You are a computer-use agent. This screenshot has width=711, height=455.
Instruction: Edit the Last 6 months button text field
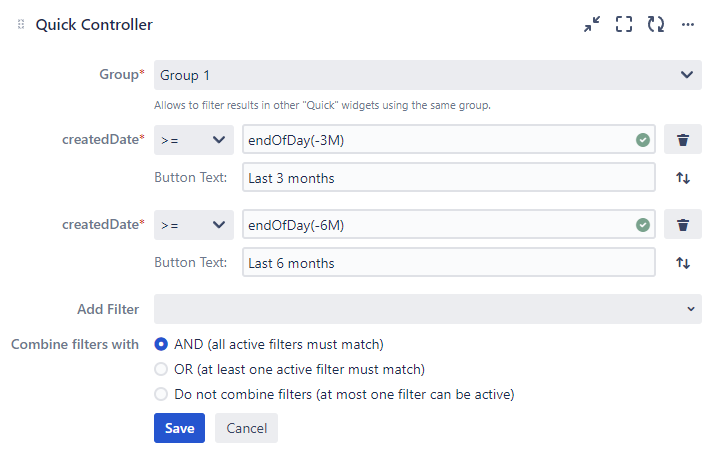pyautogui.click(x=448, y=263)
